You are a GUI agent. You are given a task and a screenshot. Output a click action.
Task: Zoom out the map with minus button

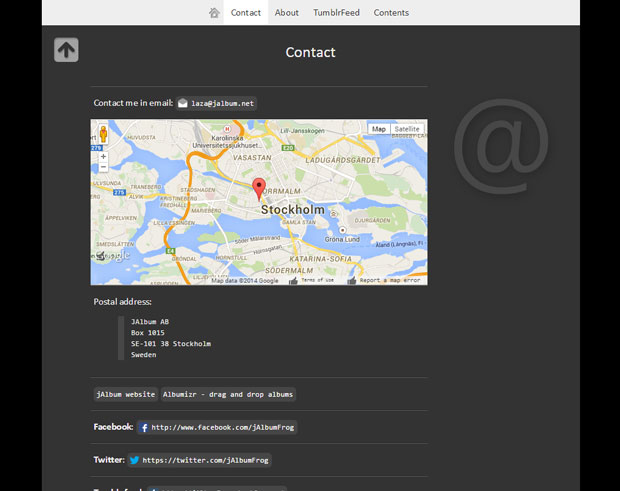click(103, 168)
